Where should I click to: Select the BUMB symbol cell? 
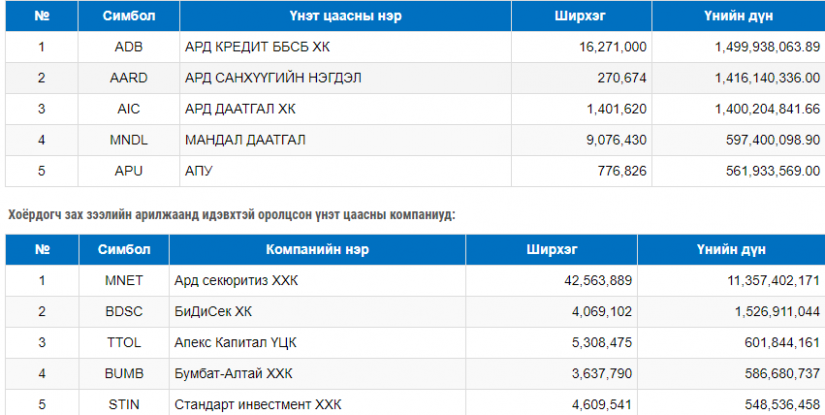click(124, 373)
